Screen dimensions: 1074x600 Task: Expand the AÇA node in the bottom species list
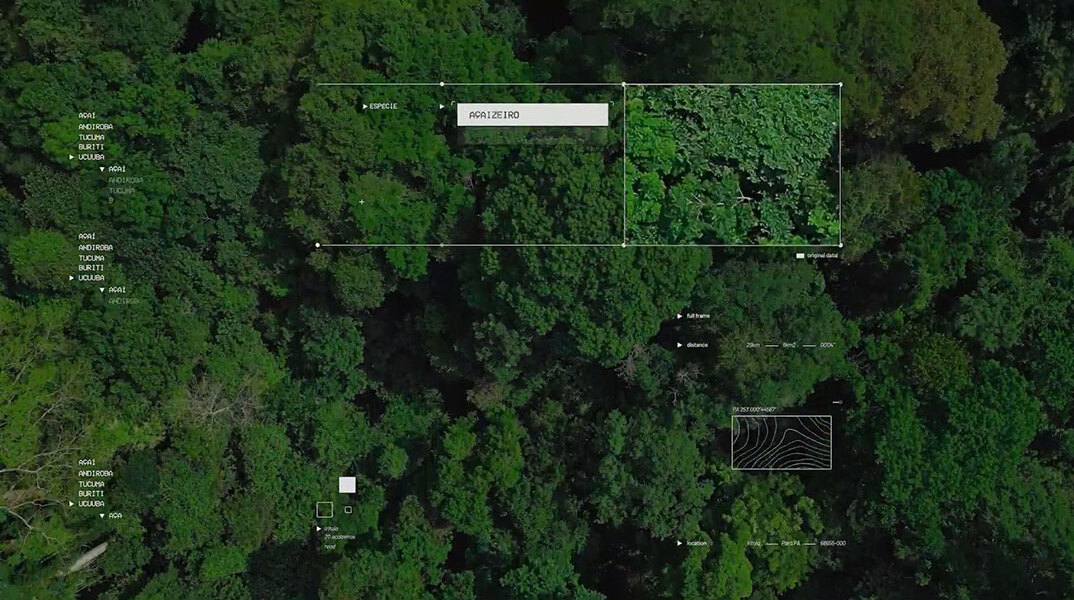[102, 516]
